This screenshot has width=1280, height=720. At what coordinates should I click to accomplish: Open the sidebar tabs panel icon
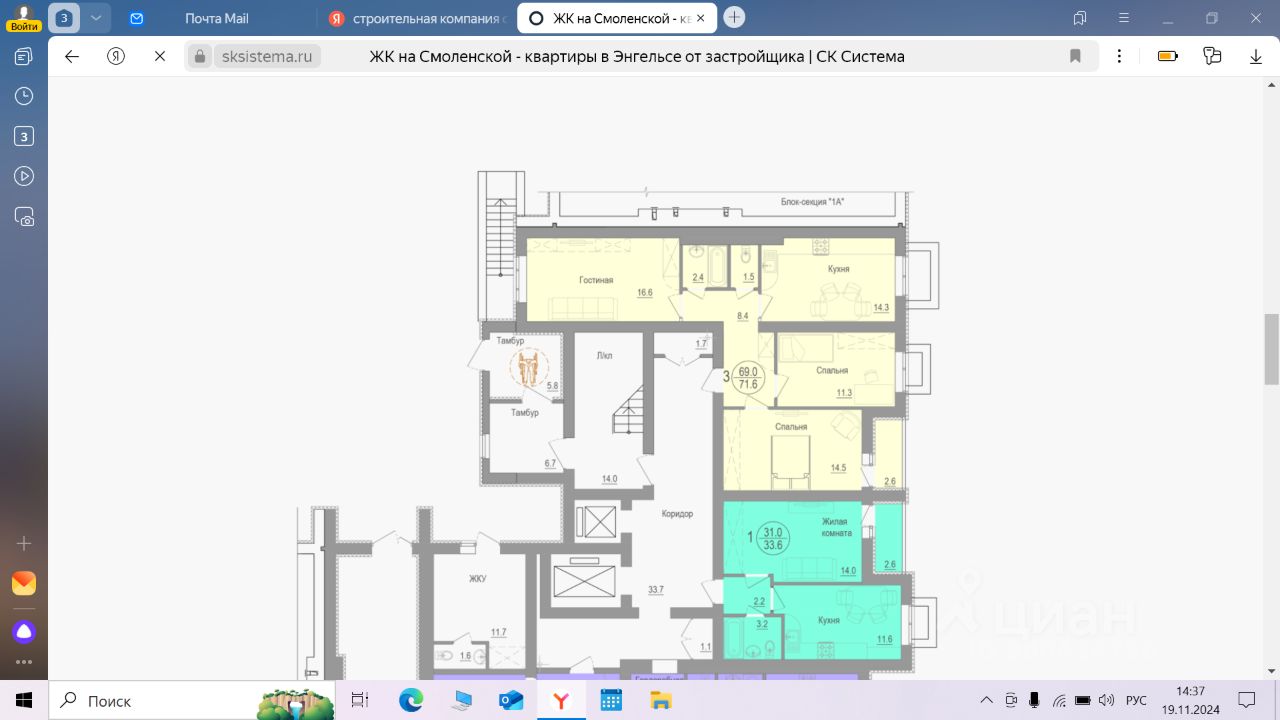[24, 56]
